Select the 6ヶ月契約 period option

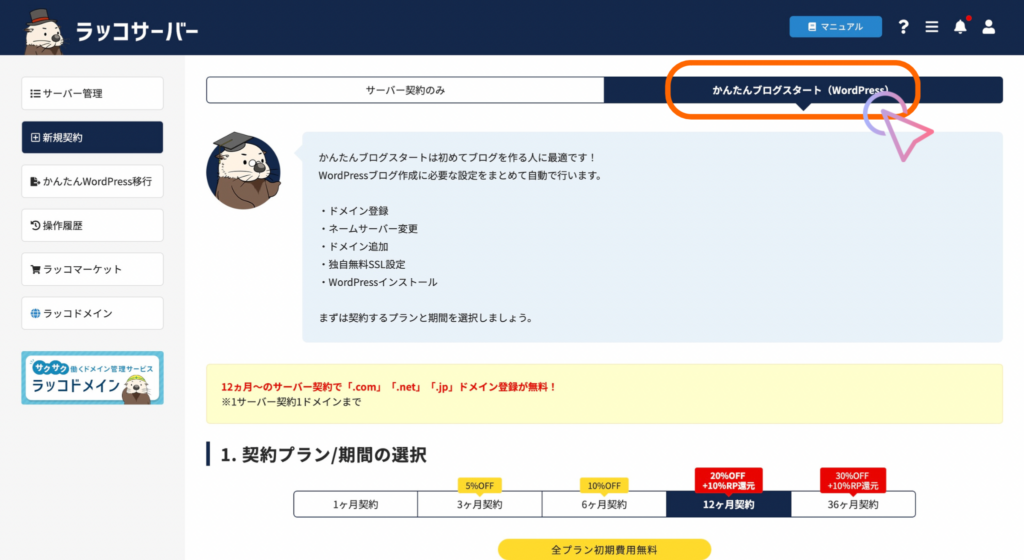tap(603, 504)
